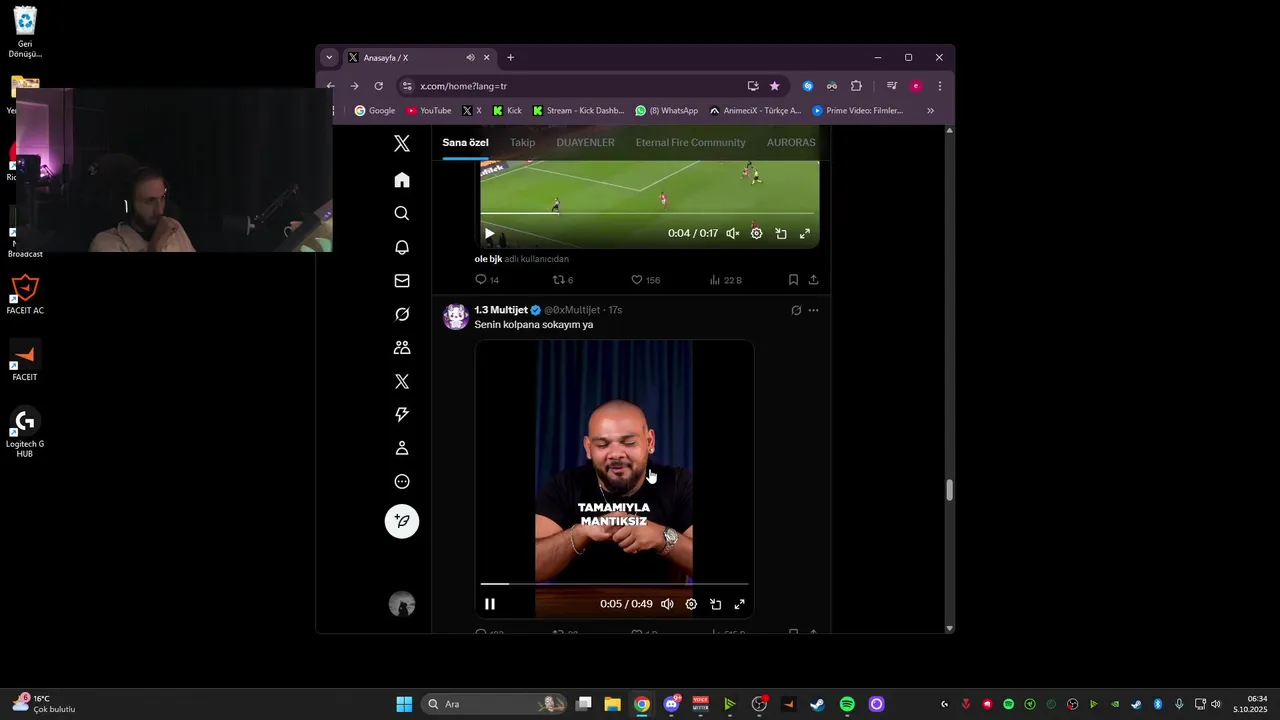Open Communities people icon in sidebar

click(x=402, y=348)
